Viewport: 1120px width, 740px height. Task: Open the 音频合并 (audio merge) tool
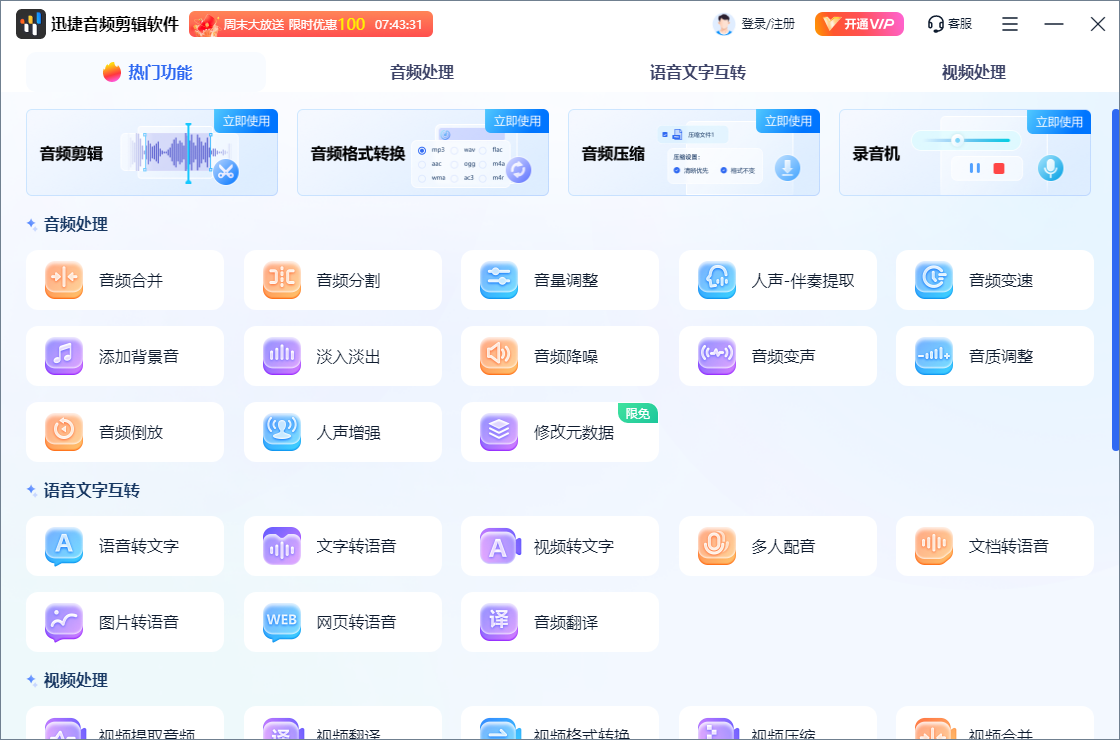[x=124, y=280]
